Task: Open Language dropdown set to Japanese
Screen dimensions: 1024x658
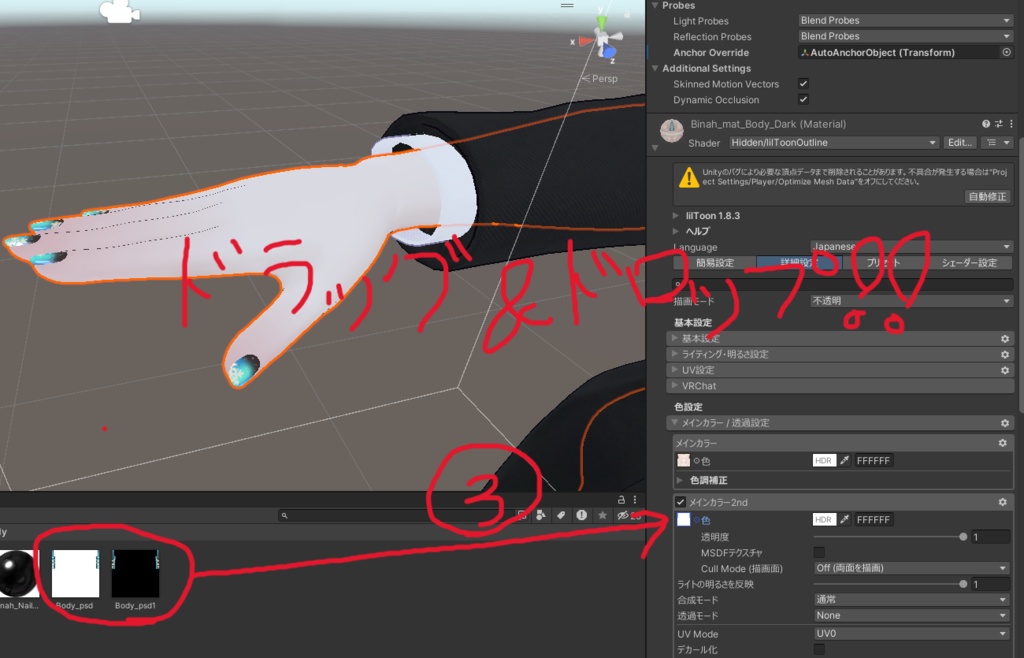Action: 911,247
